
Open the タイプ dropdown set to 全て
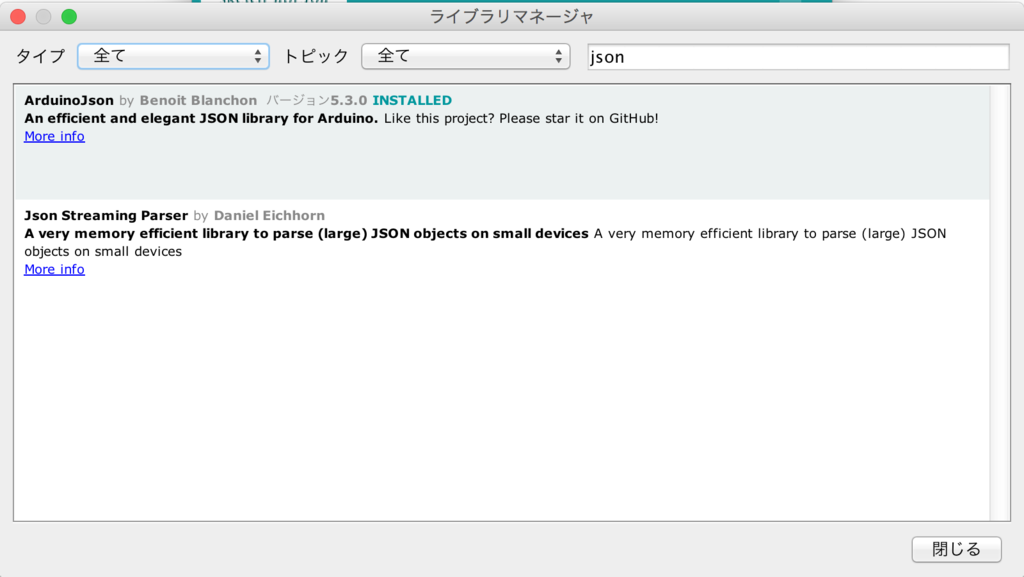pyautogui.click(x=173, y=56)
